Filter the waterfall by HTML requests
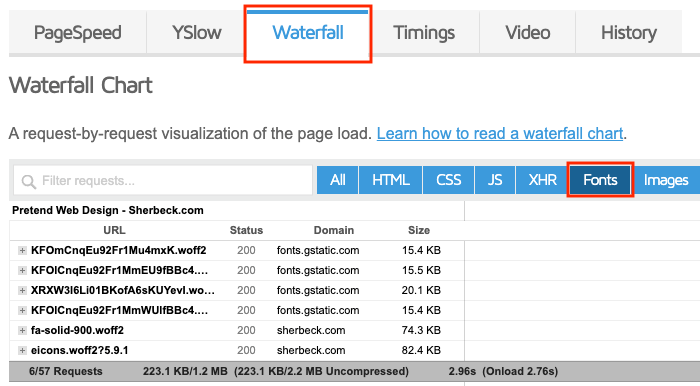The height and width of the screenshot is (386, 700). [x=391, y=180]
